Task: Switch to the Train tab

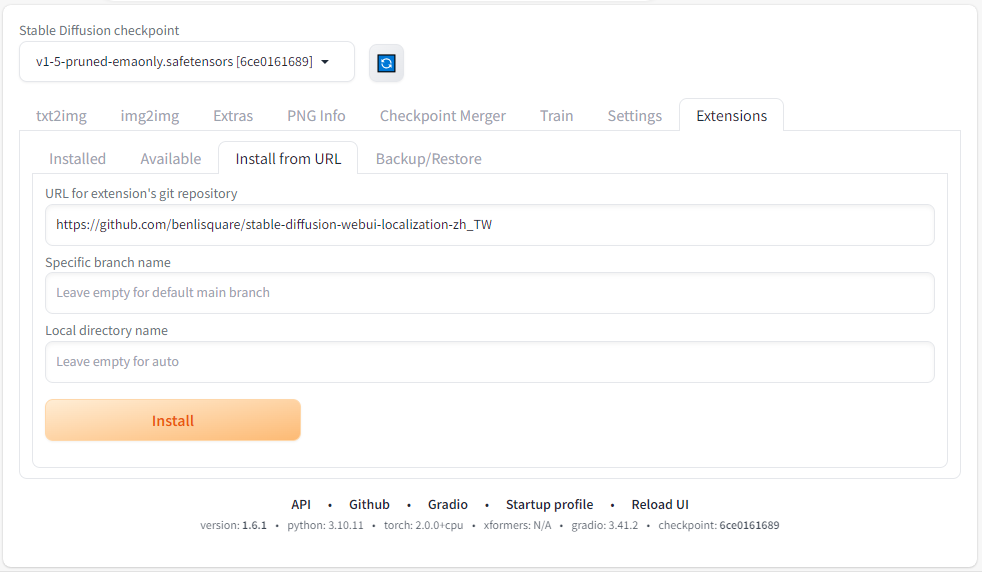Action: pos(556,116)
